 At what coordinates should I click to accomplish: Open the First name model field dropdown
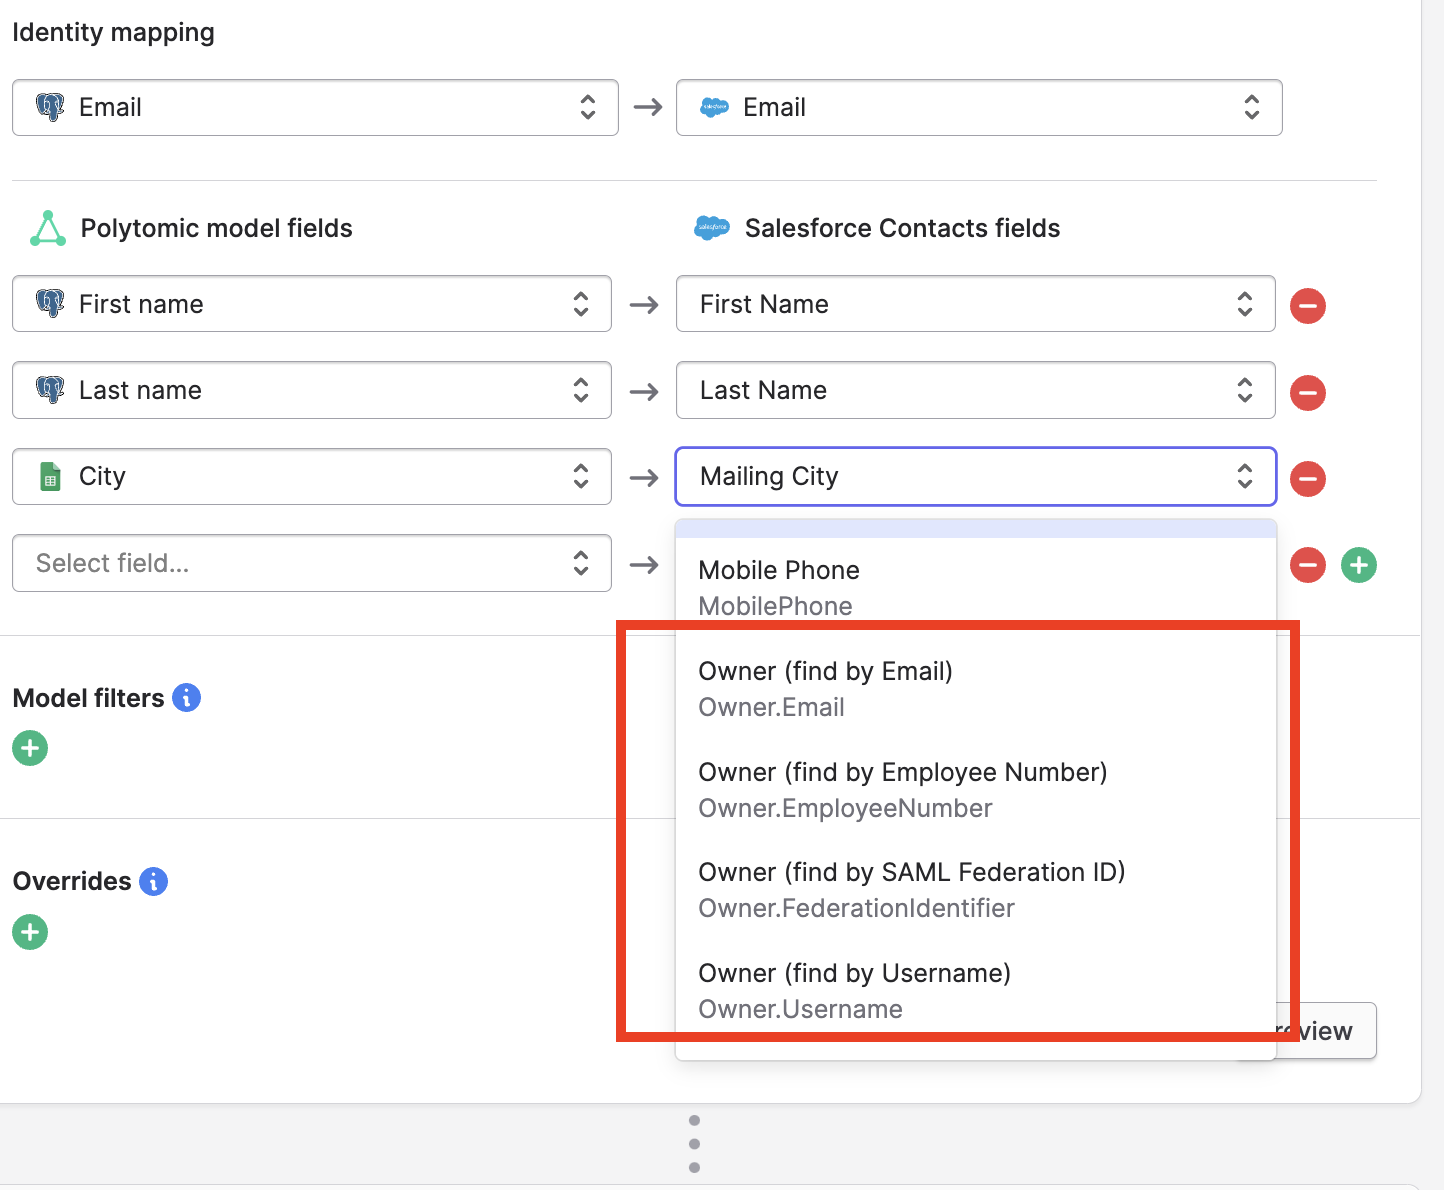click(x=312, y=304)
